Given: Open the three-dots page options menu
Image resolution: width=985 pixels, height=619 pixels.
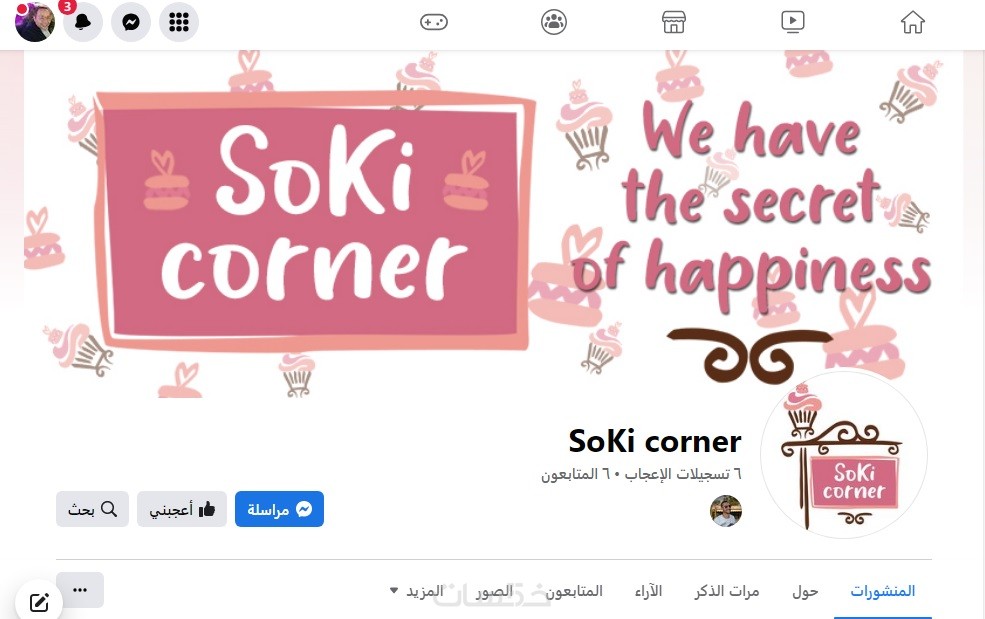Looking at the screenshot, I should pyautogui.click(x=80, y=589).
